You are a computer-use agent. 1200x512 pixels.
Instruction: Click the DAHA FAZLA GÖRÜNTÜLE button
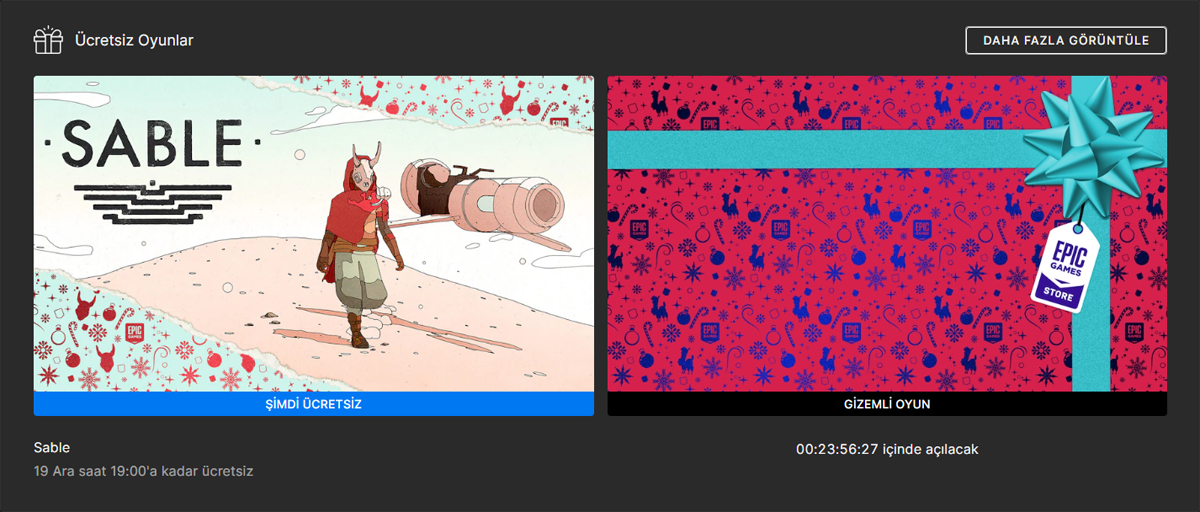(x=1066, y=40)
